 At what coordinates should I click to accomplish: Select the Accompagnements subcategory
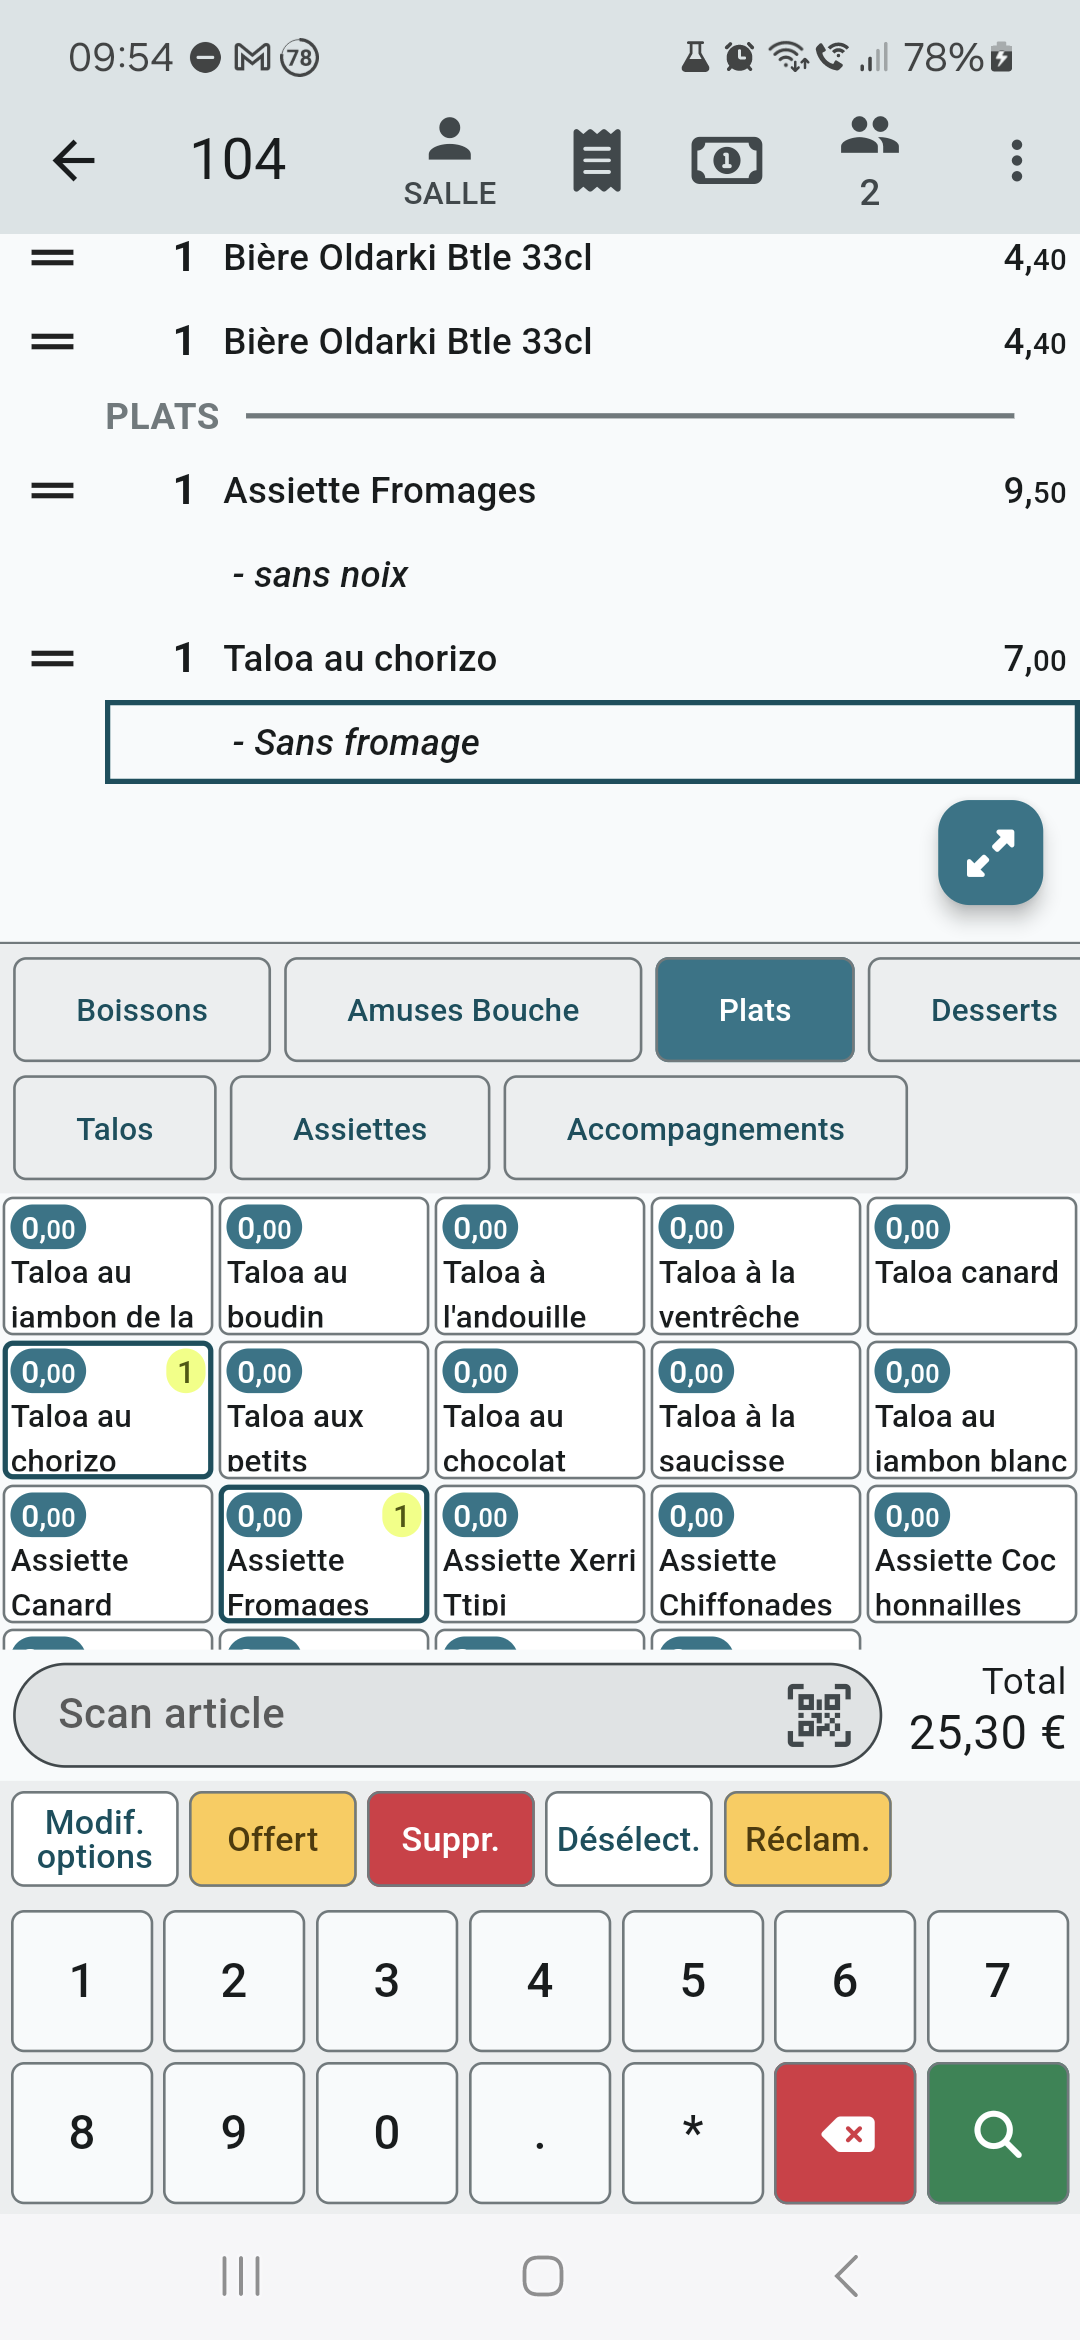[706, 1129]
